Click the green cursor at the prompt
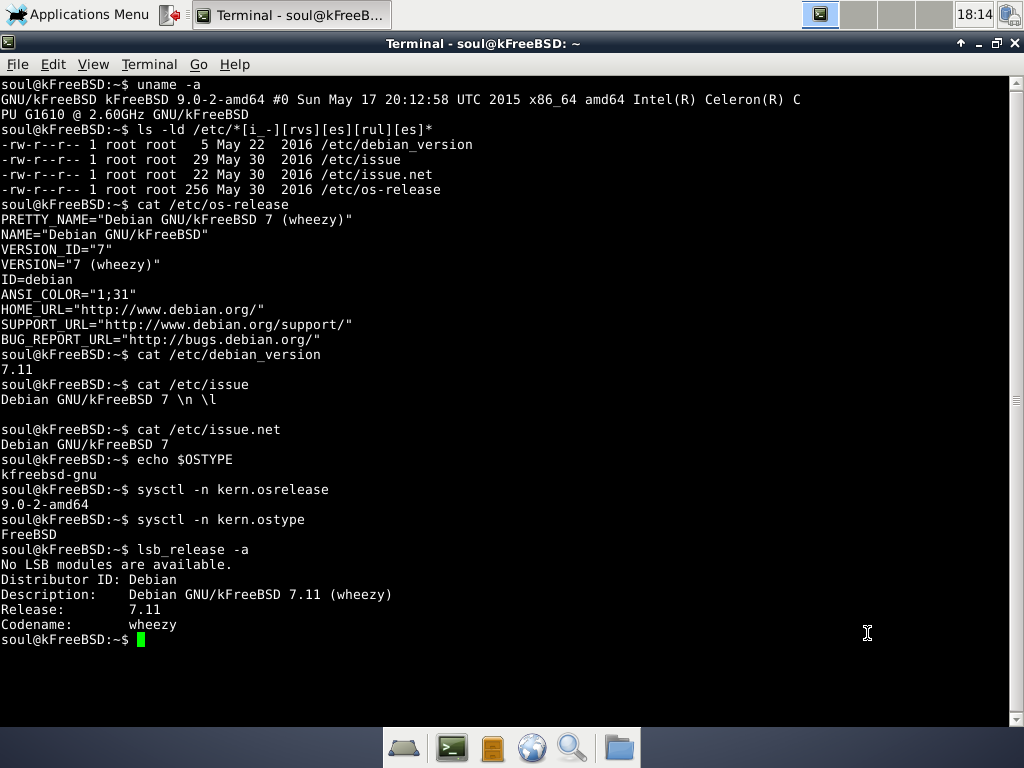Viewport: 1024px width, 768px height. pyautogui.click(x=141, y=641)
